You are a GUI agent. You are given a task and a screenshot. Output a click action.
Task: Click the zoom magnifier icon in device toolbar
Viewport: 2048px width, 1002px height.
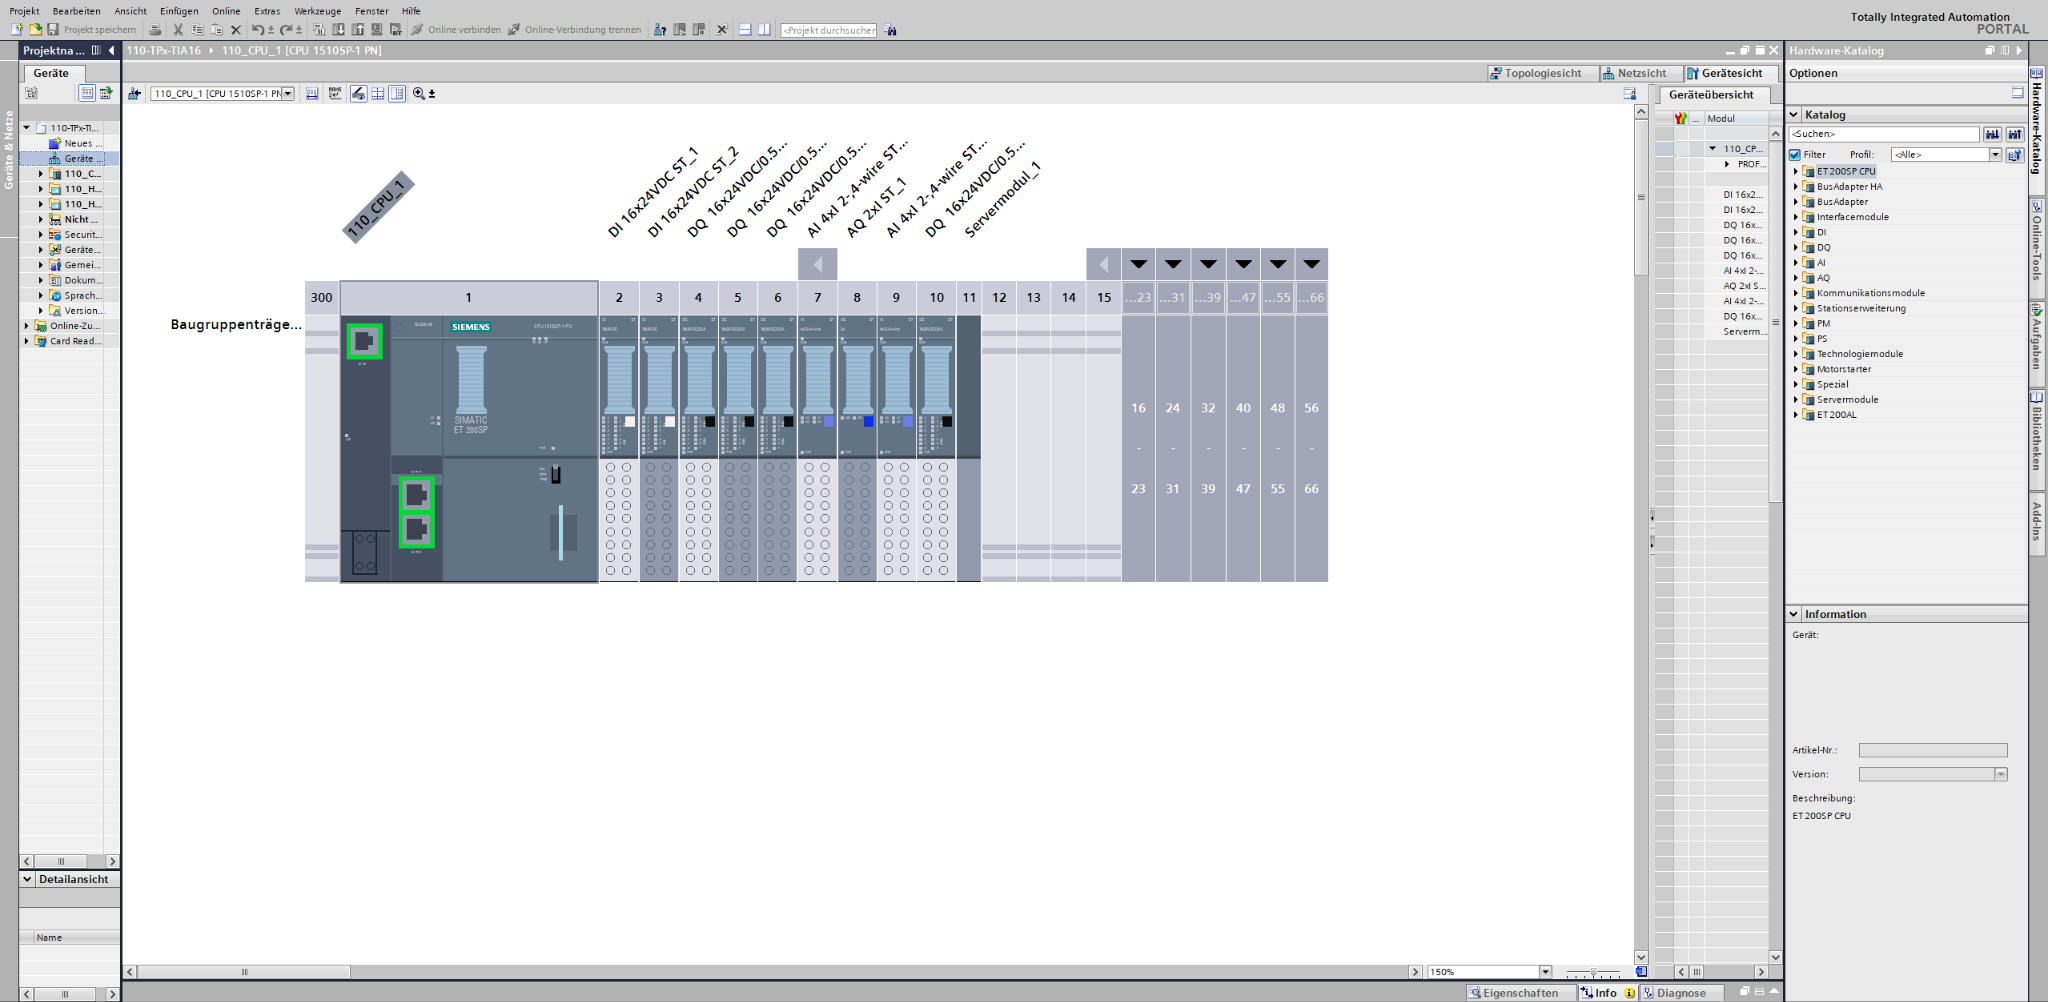[419, 93]
